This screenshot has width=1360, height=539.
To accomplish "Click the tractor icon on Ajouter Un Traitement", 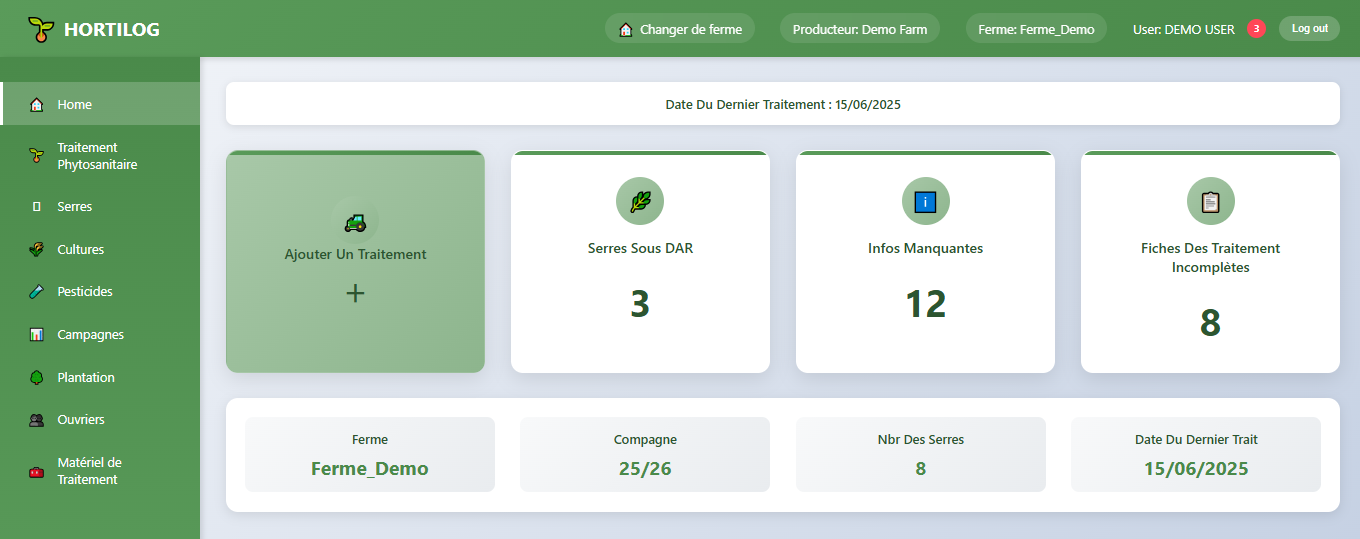I will coord(355,222).
